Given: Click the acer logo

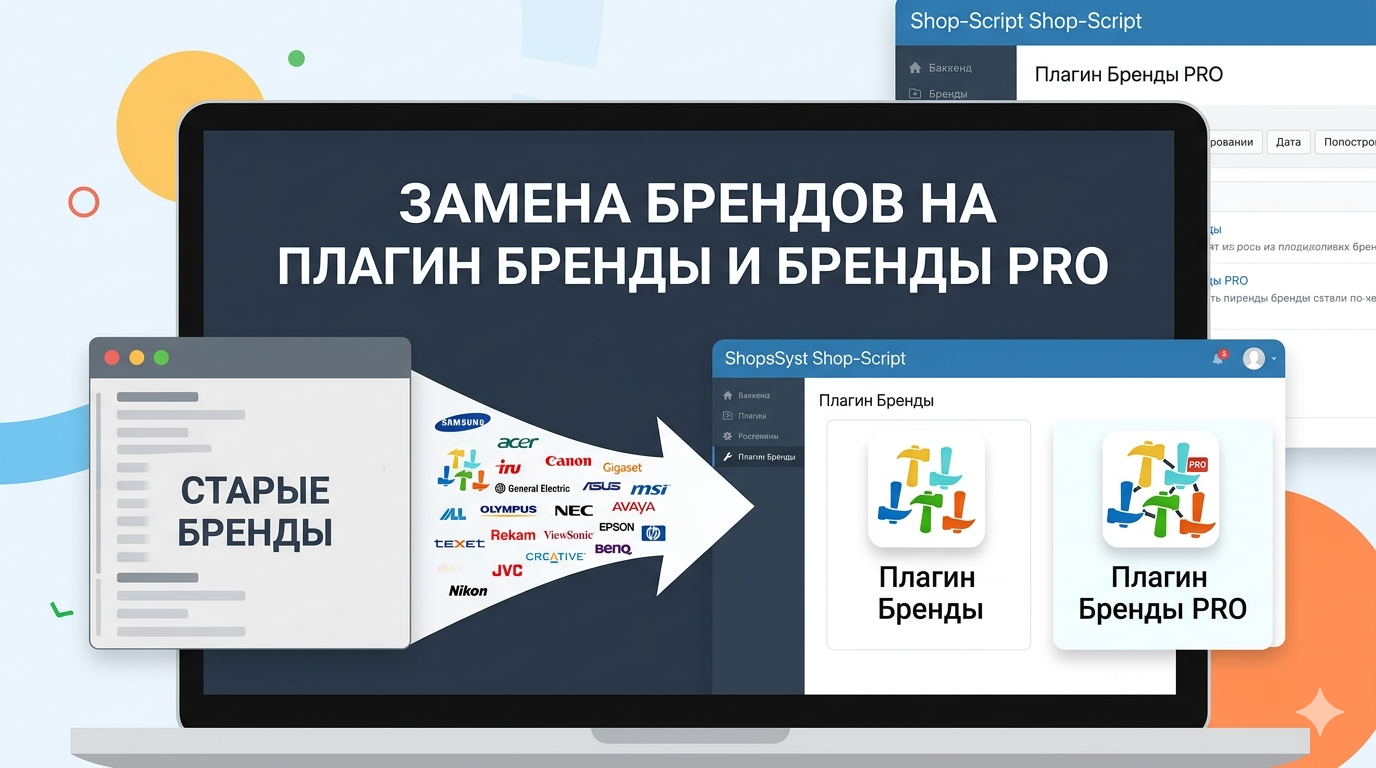Looking at the screenshot, I should click(x=518, y=442).
